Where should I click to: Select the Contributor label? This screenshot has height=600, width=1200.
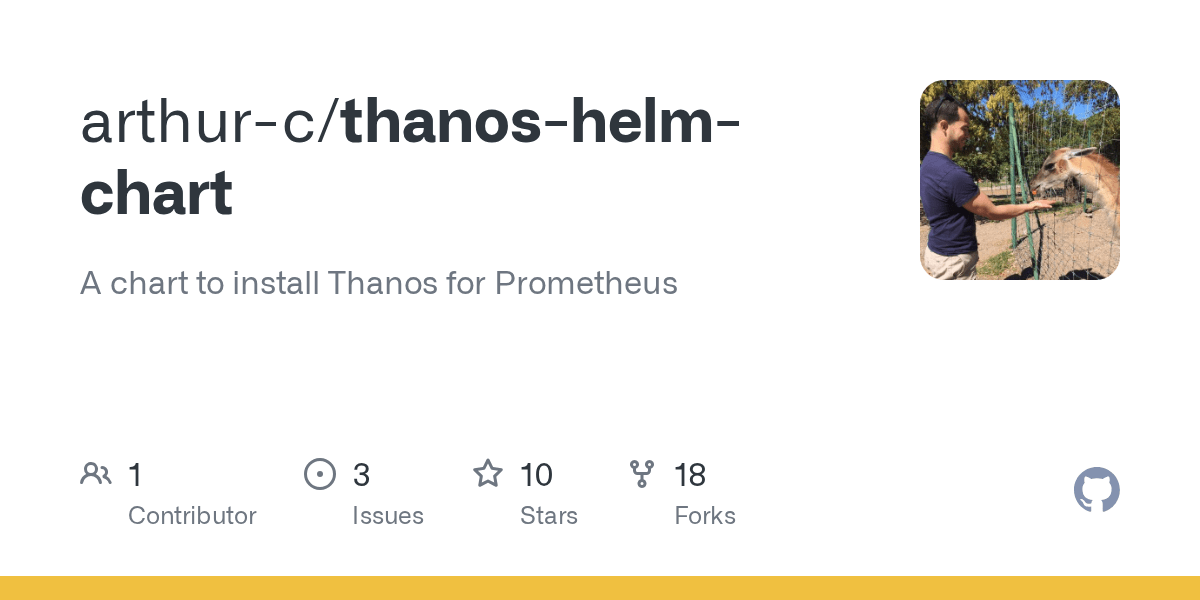coord(192,516)
